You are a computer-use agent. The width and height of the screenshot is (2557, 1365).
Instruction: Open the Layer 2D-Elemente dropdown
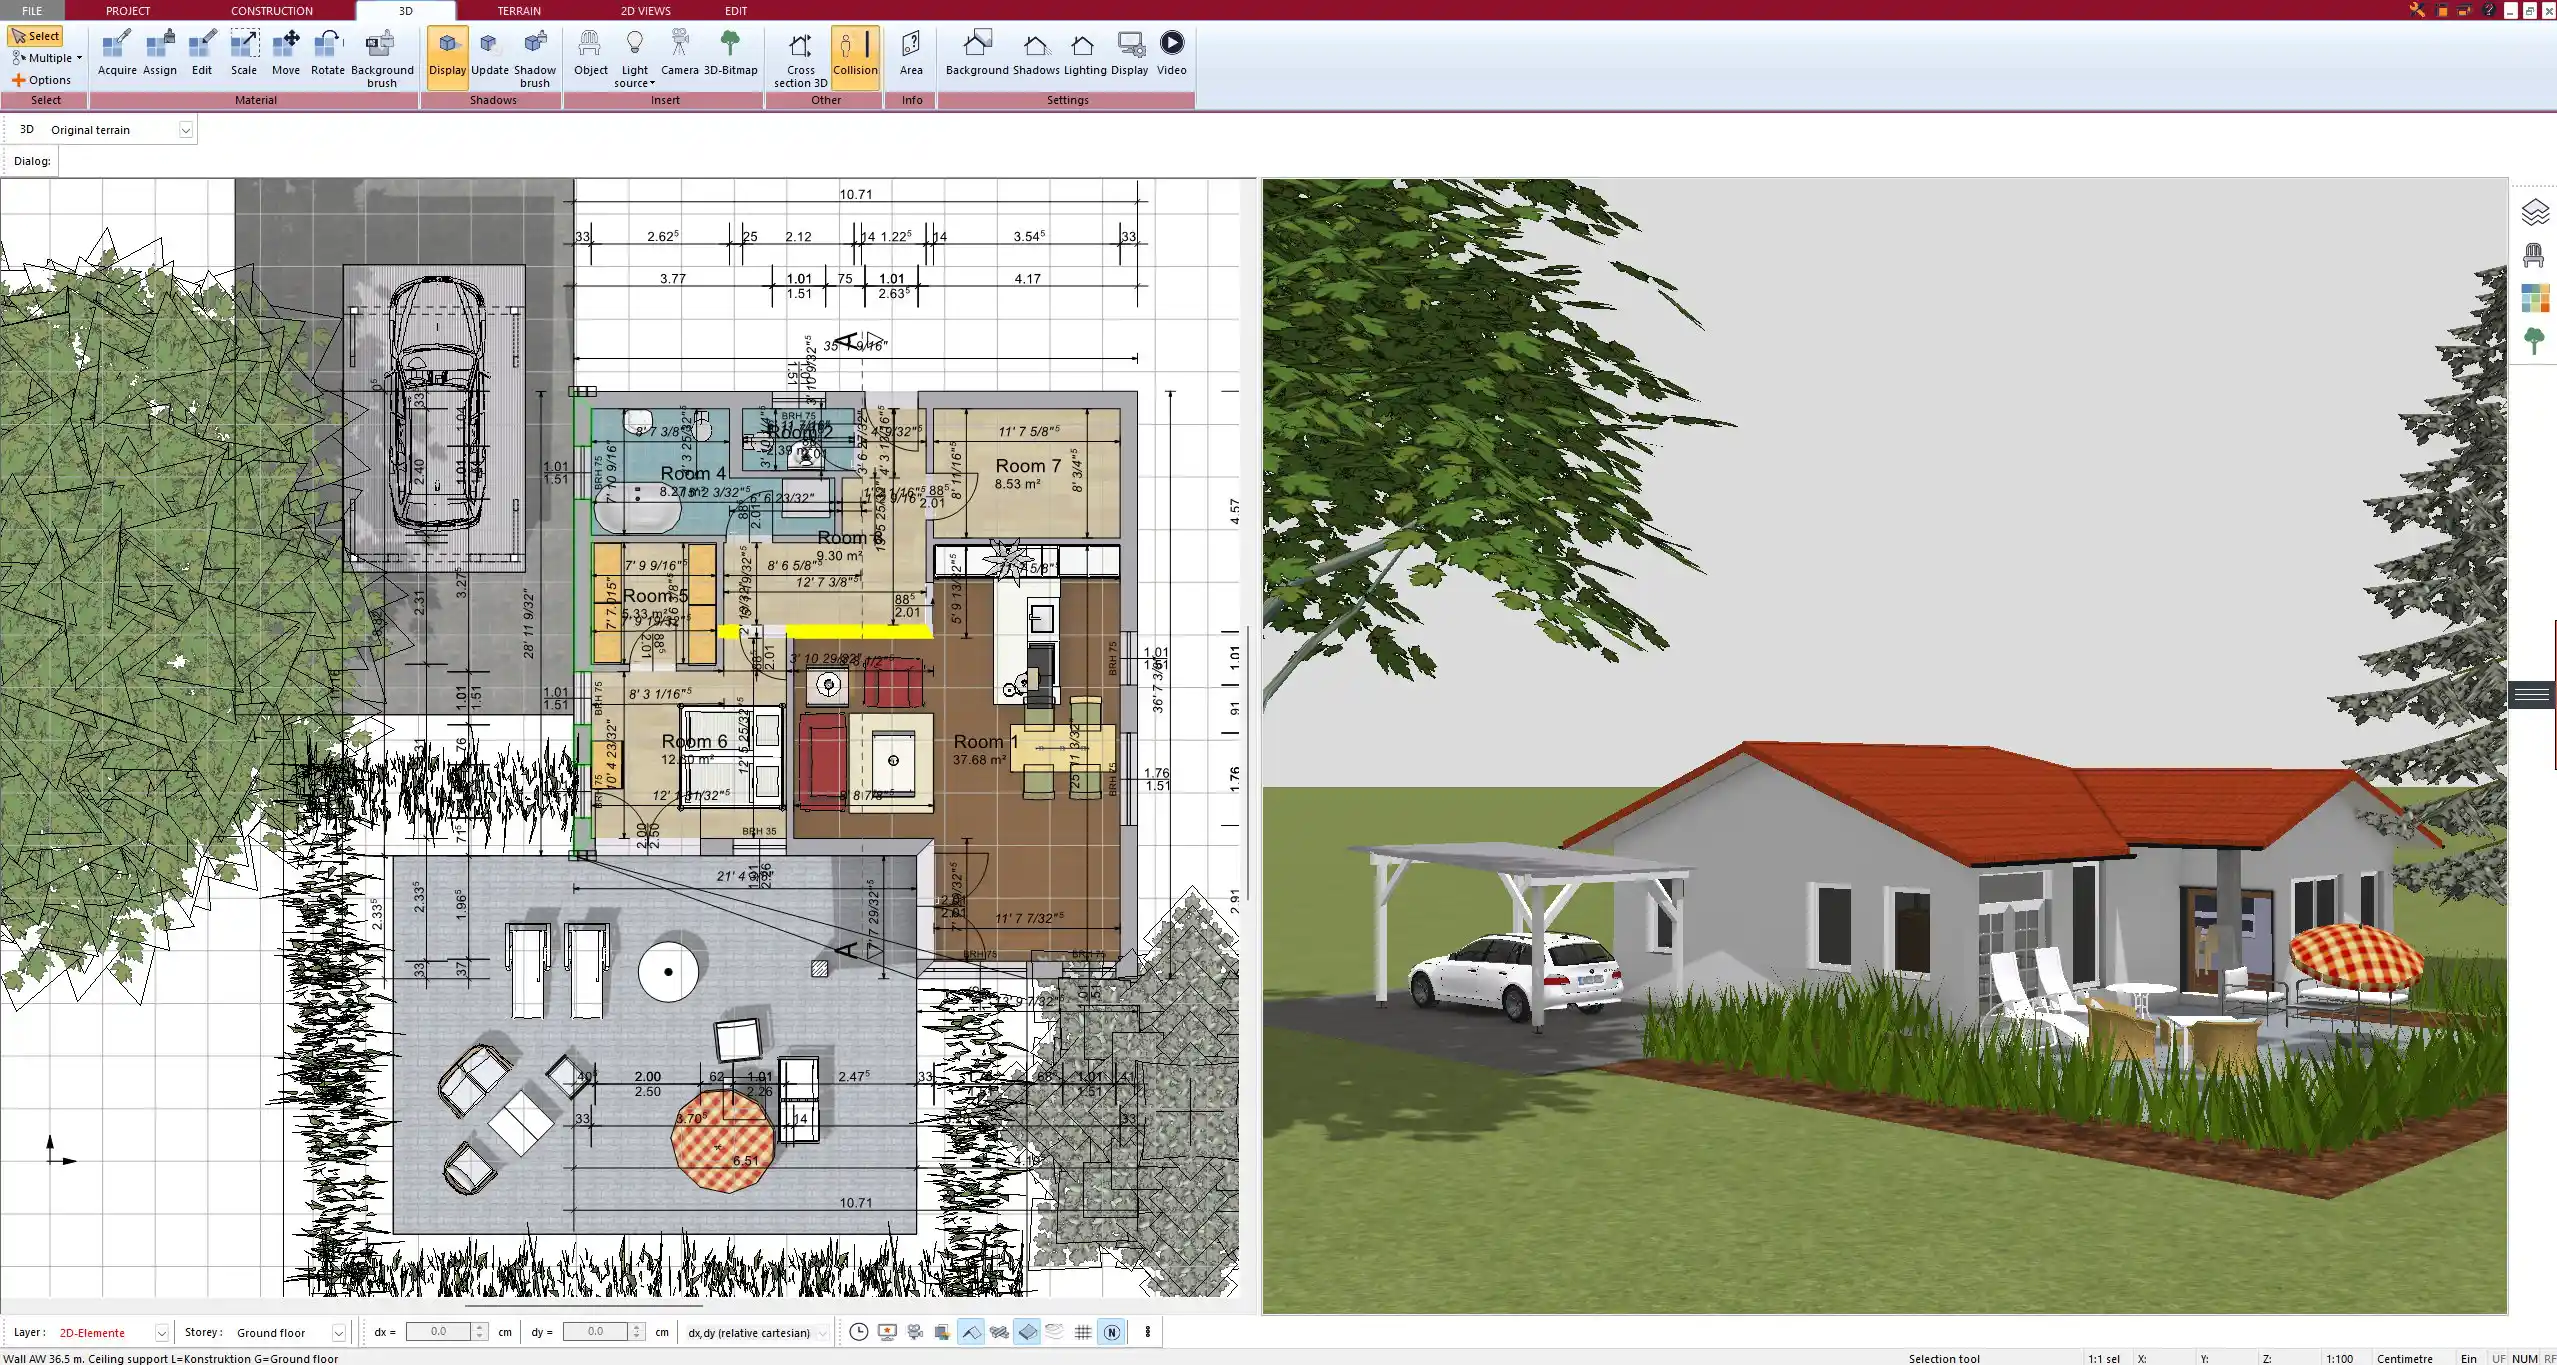point(161,1333)
